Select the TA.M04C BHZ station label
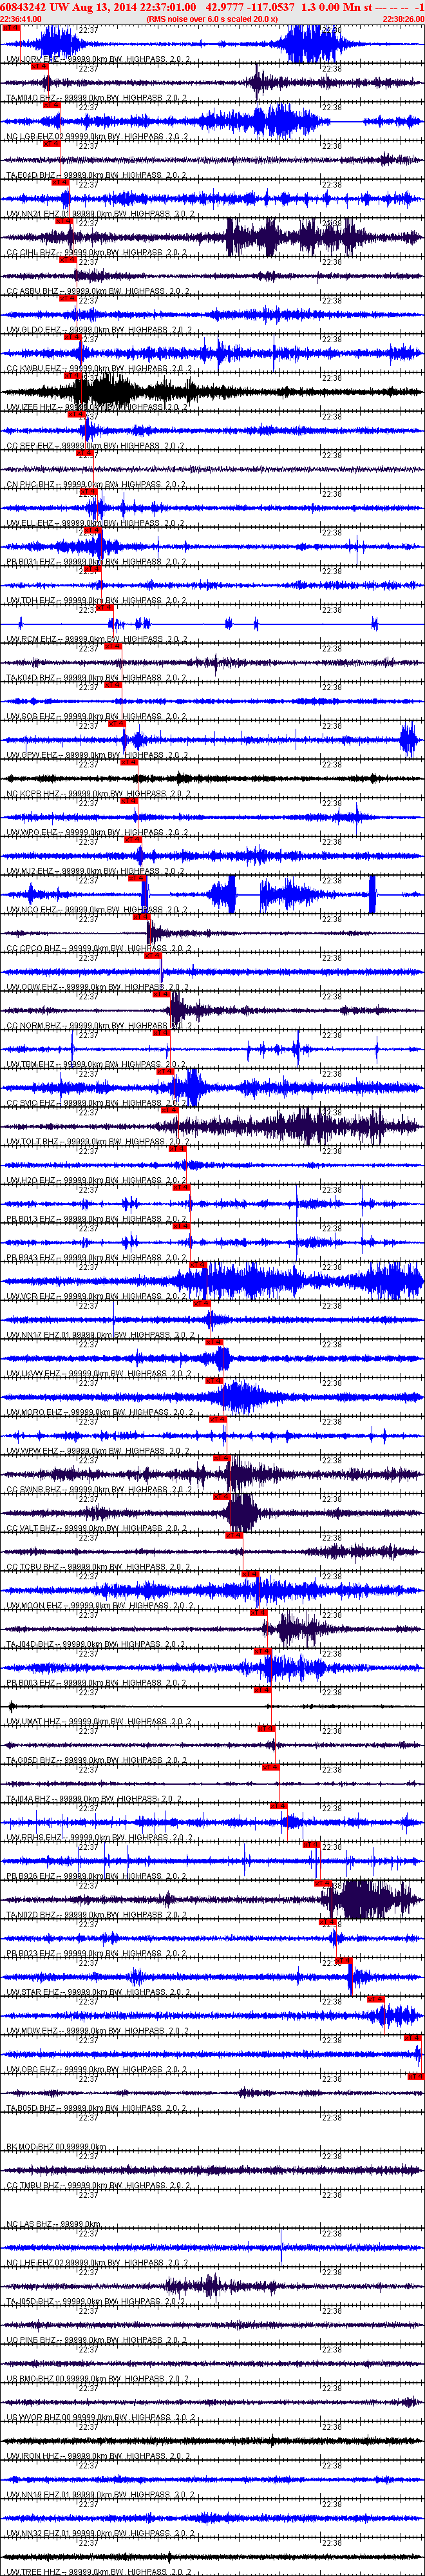425x2576 pixels. [x=98, y=98]
